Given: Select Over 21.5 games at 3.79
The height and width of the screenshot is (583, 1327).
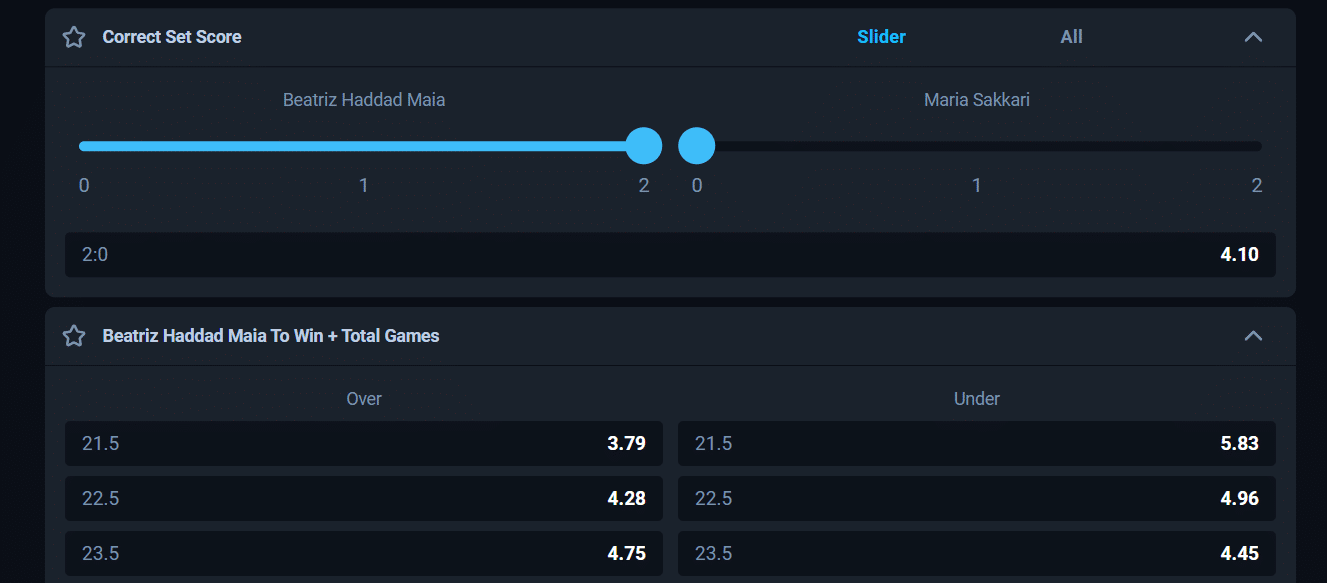Looking at the screenshot, I should click(x=364, y=443).
